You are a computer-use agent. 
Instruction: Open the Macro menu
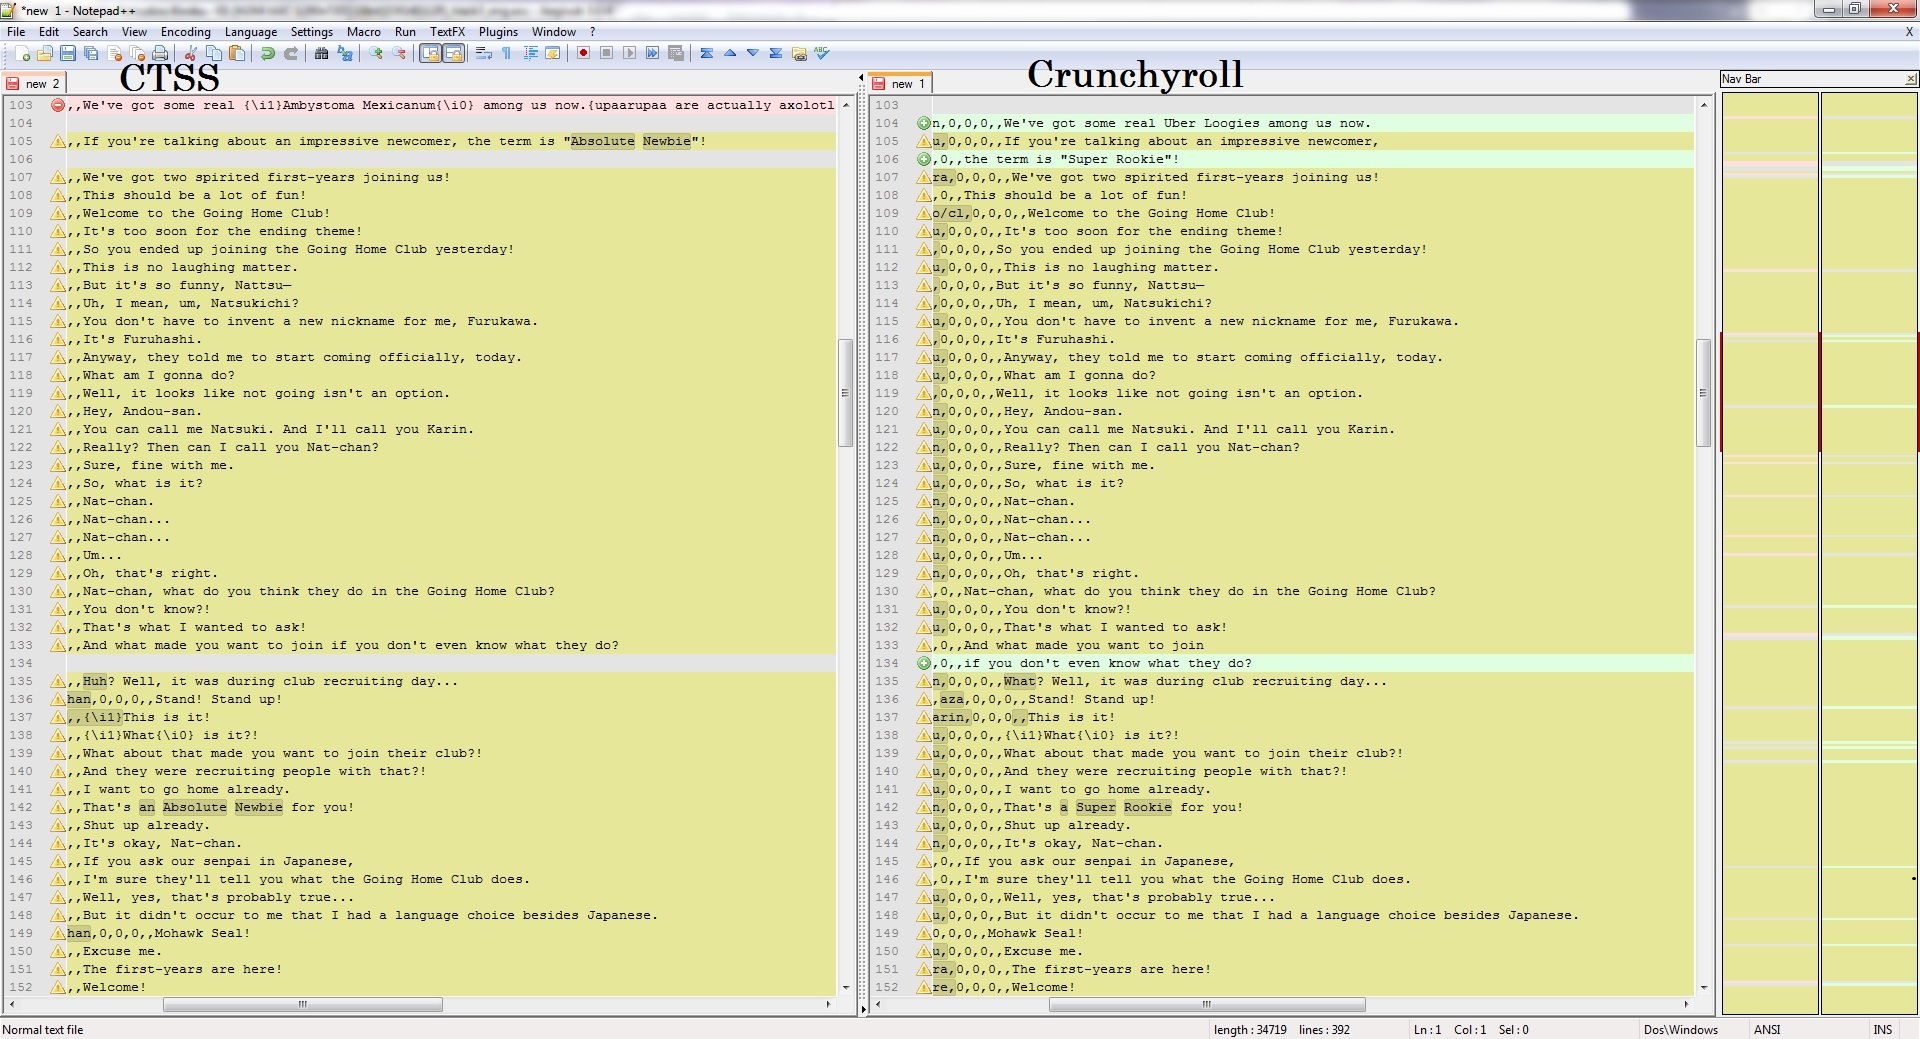coord(364,32)
